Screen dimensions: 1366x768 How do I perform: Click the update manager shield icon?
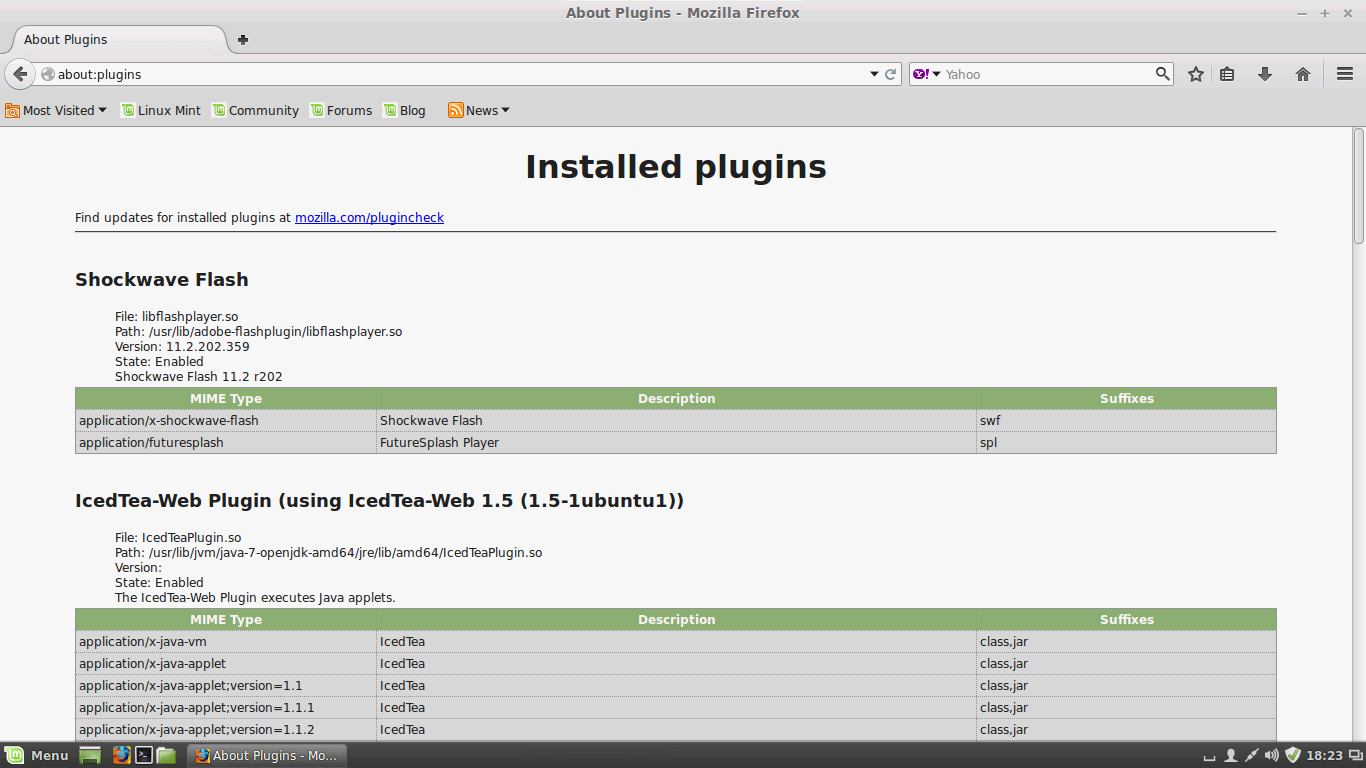tap(1293, 755)
